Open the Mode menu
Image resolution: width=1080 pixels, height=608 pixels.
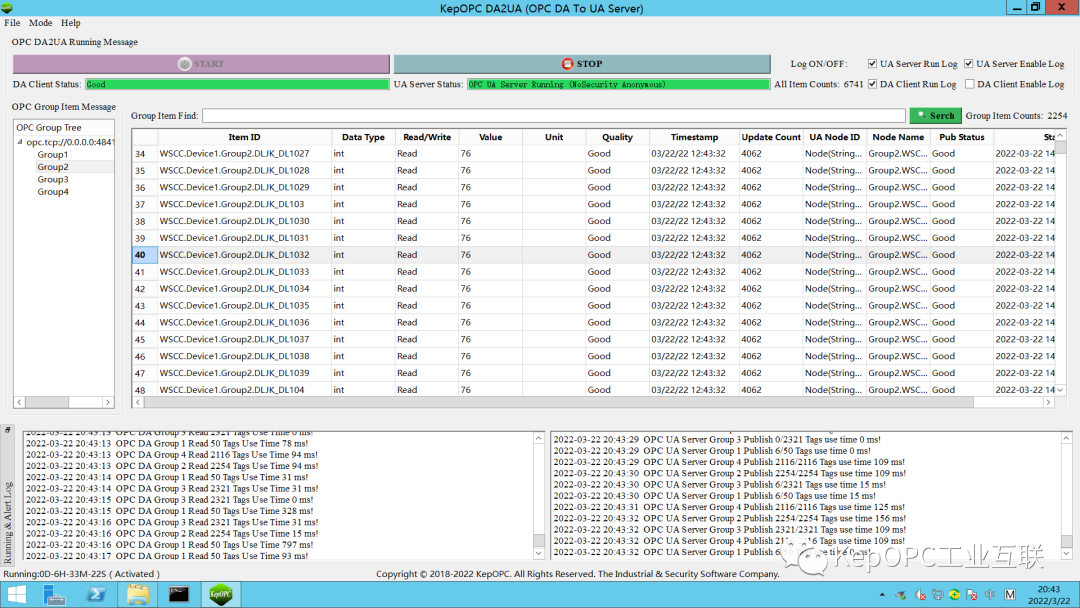(x=40, y=23)
